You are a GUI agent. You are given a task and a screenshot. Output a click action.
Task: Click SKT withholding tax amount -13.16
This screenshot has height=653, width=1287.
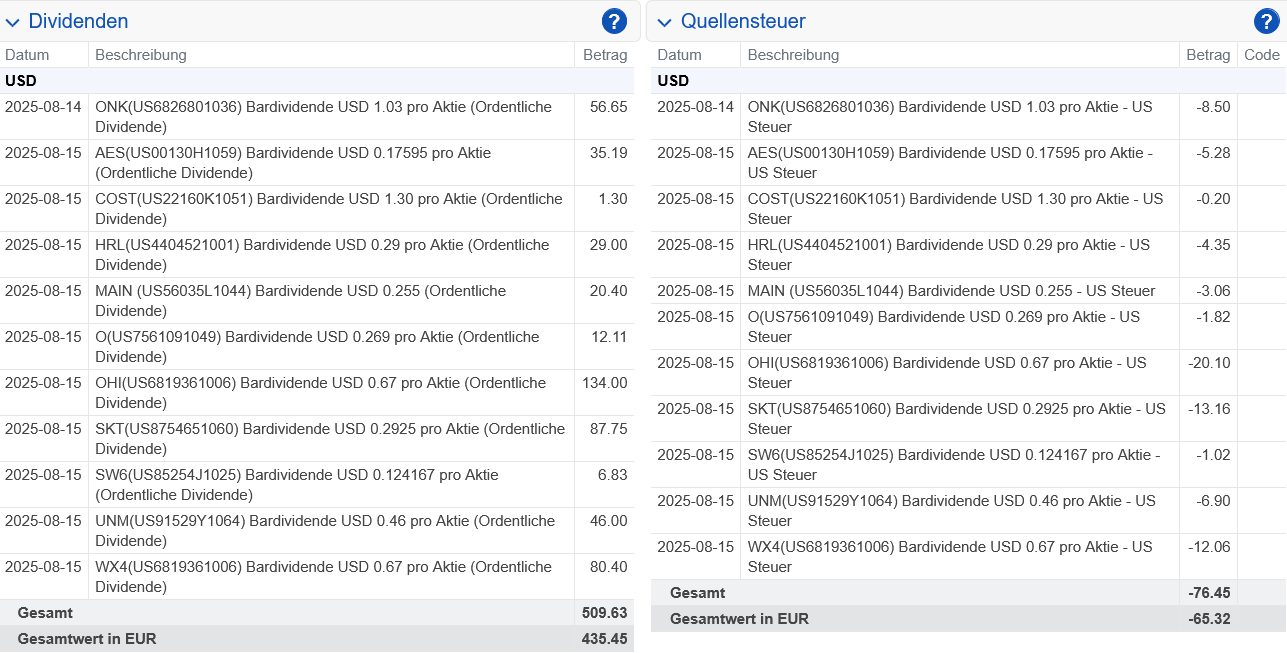1209,409
